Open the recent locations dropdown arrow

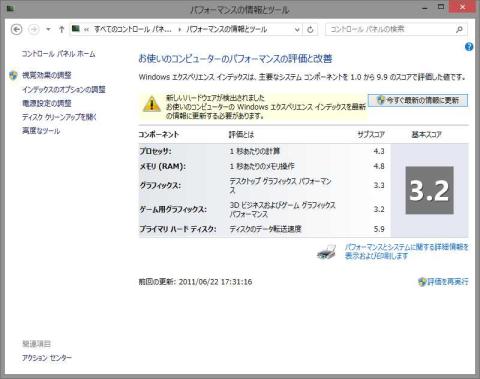[x=48, y=29]
